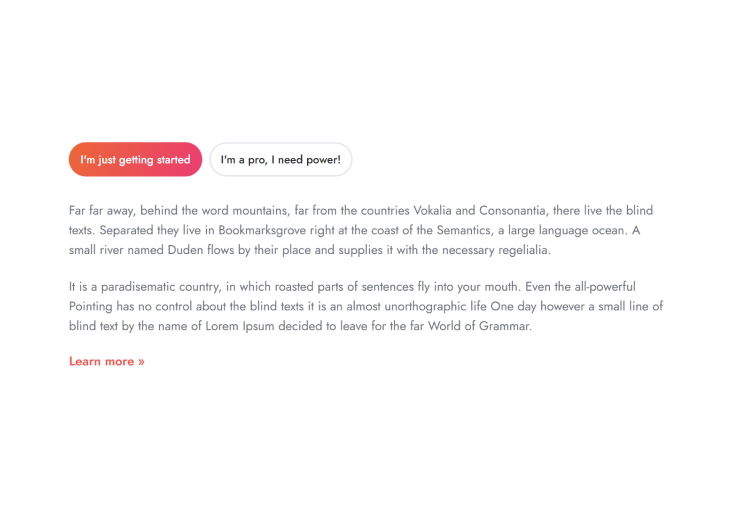This screenshot has height=519, width=740.
Task: Select the "I'm just getting started" tab
Action: [135, 160]
